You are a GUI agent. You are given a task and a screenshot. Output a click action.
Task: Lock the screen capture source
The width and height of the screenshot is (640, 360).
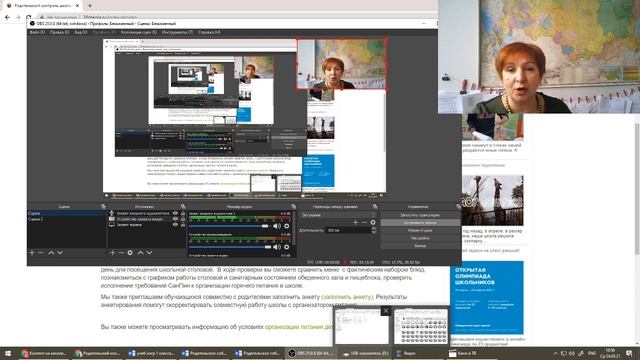(183, 225)
